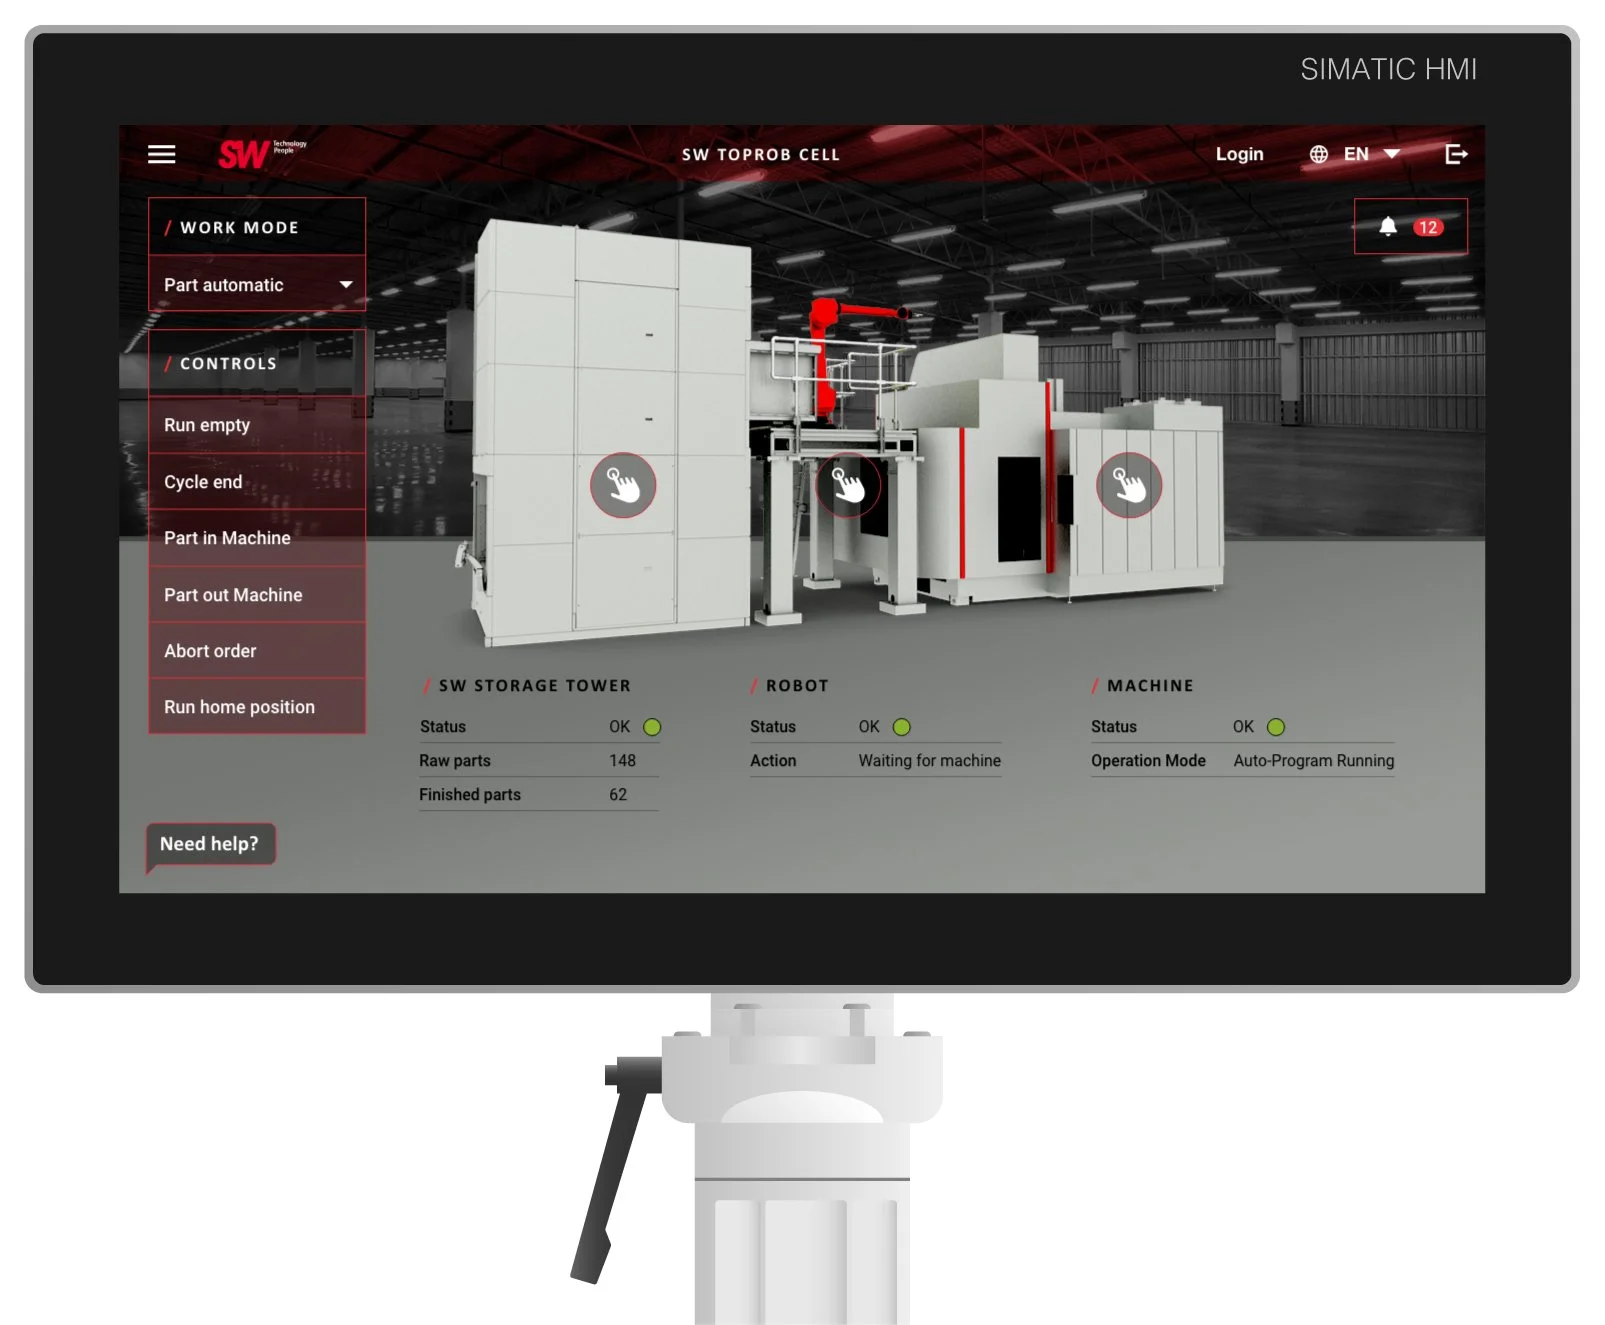Click the Cycle end control
Screen dimensions: 1605x1325
point(257,482)
